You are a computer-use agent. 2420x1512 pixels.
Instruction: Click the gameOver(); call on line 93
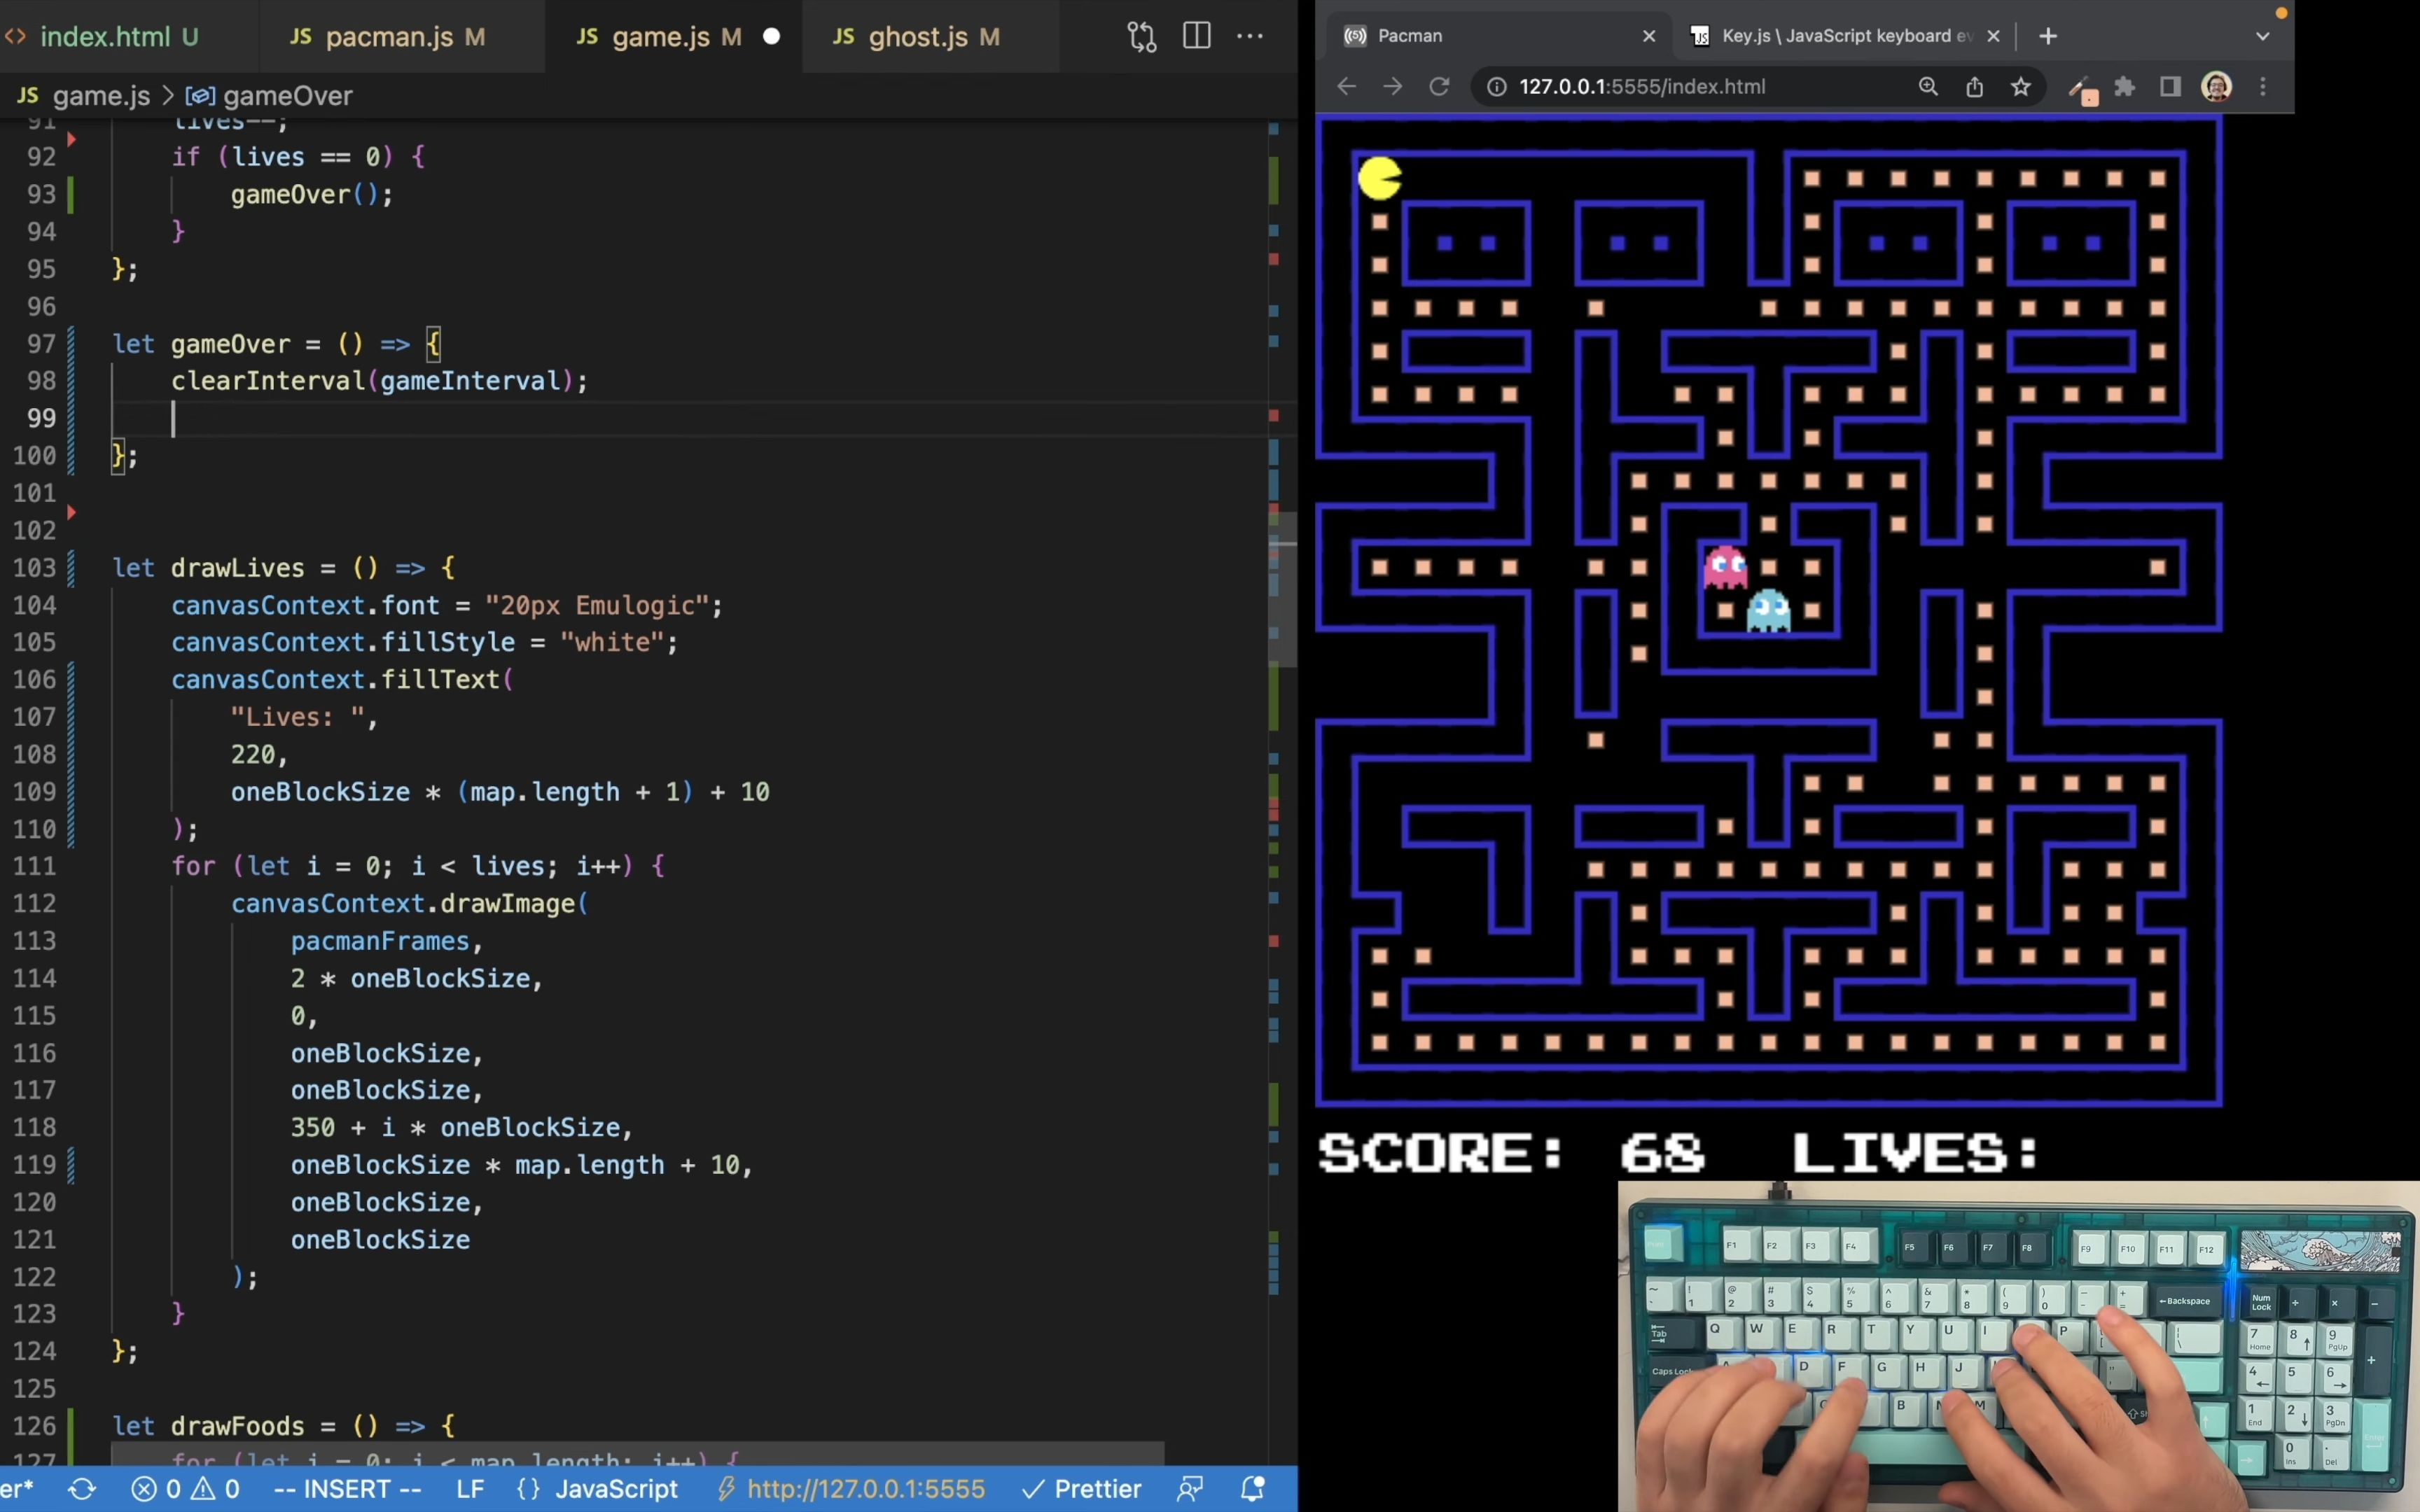click(312, 194)
